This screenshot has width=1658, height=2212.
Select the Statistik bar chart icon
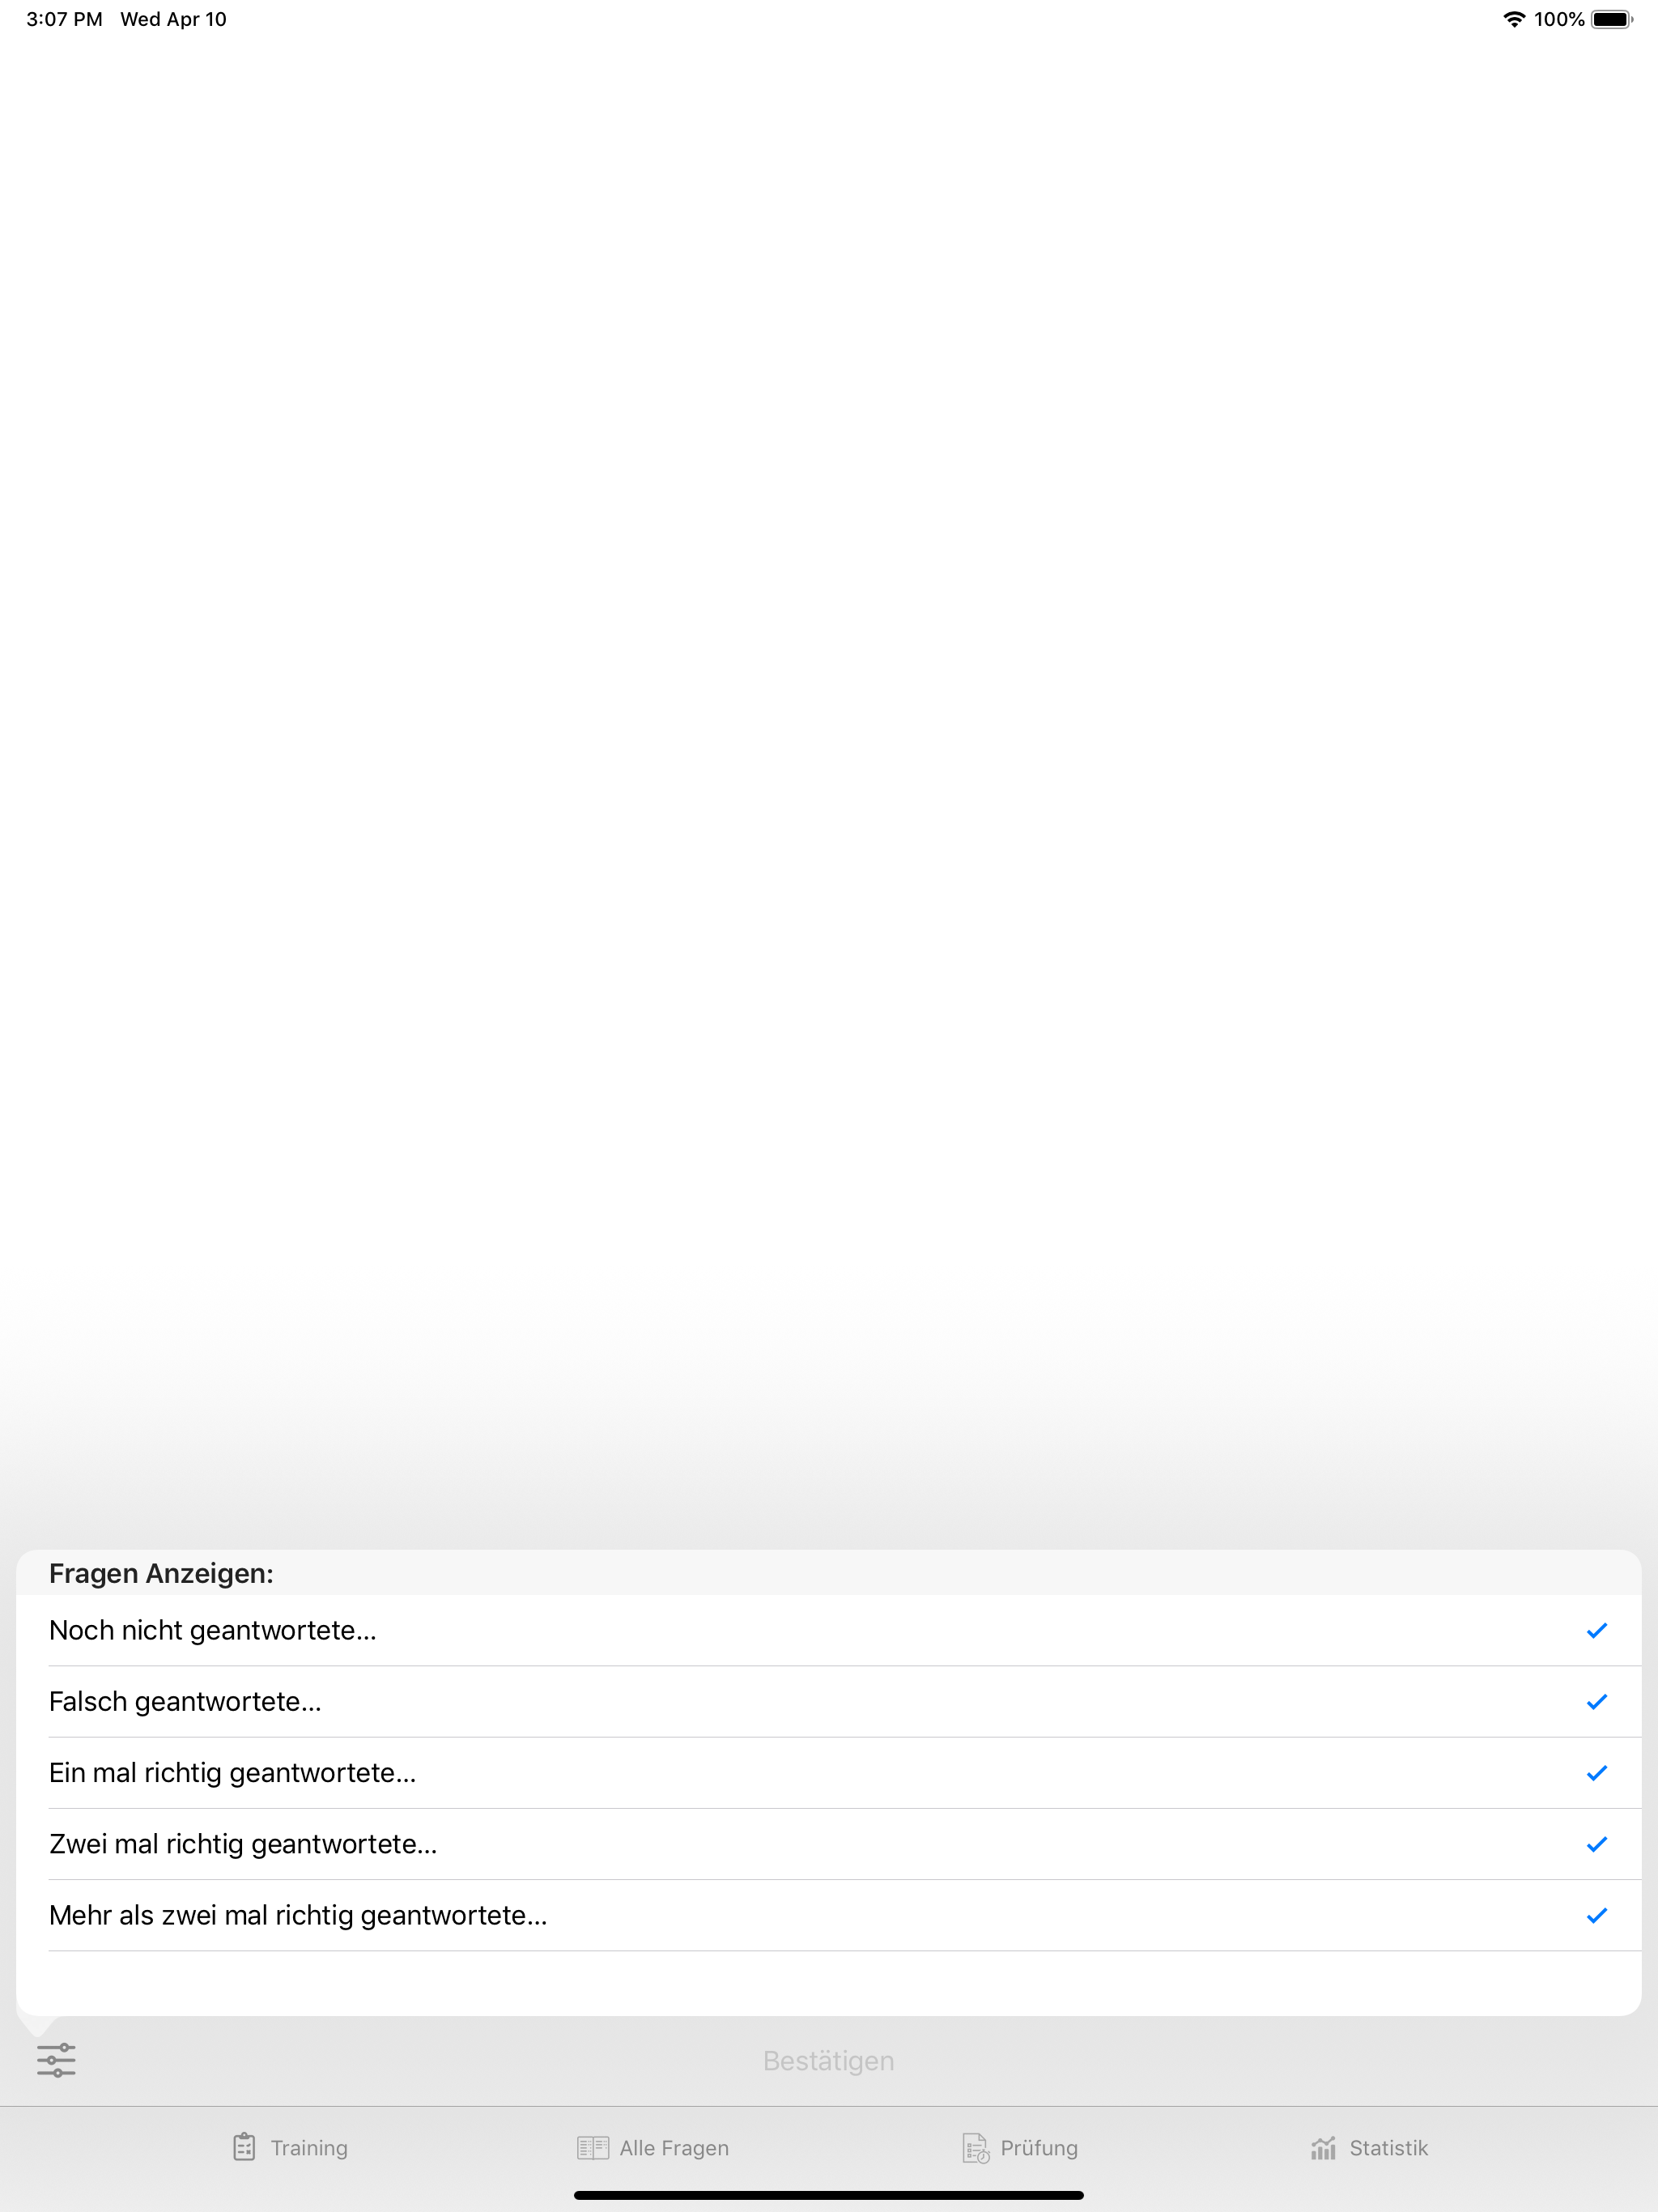point(1323,2147)
